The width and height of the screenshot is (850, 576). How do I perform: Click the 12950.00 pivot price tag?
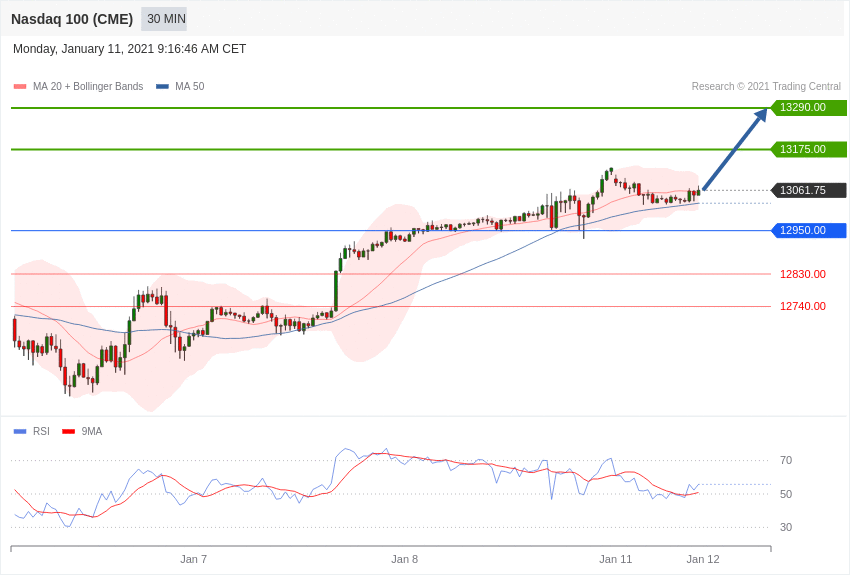coord(808,230)
